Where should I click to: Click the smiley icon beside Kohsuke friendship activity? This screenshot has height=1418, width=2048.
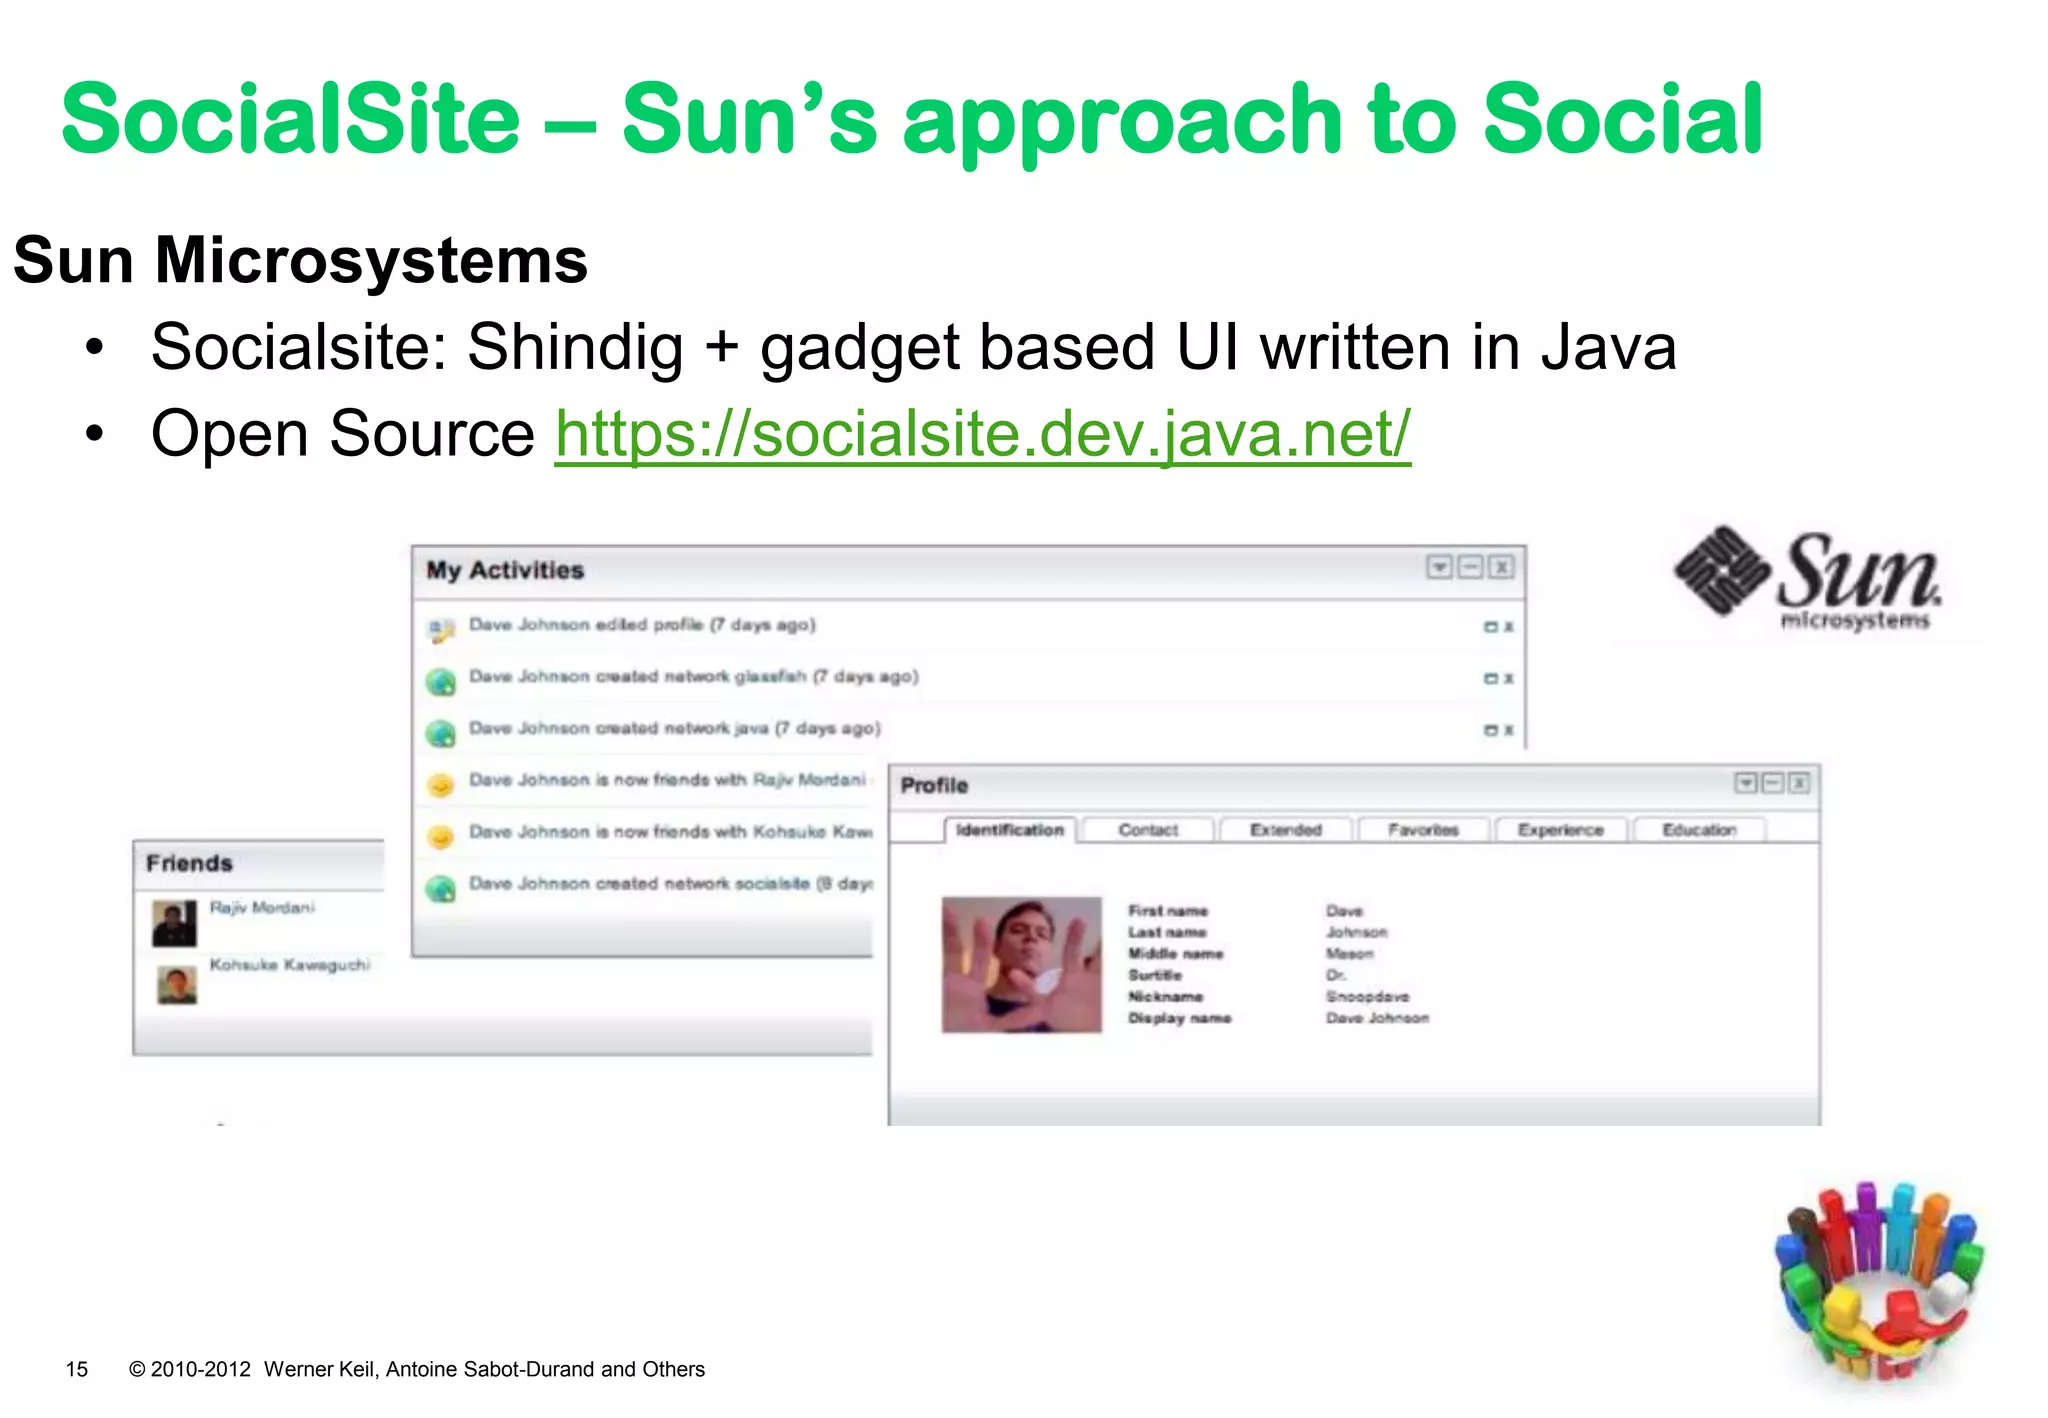click(440, 836)
